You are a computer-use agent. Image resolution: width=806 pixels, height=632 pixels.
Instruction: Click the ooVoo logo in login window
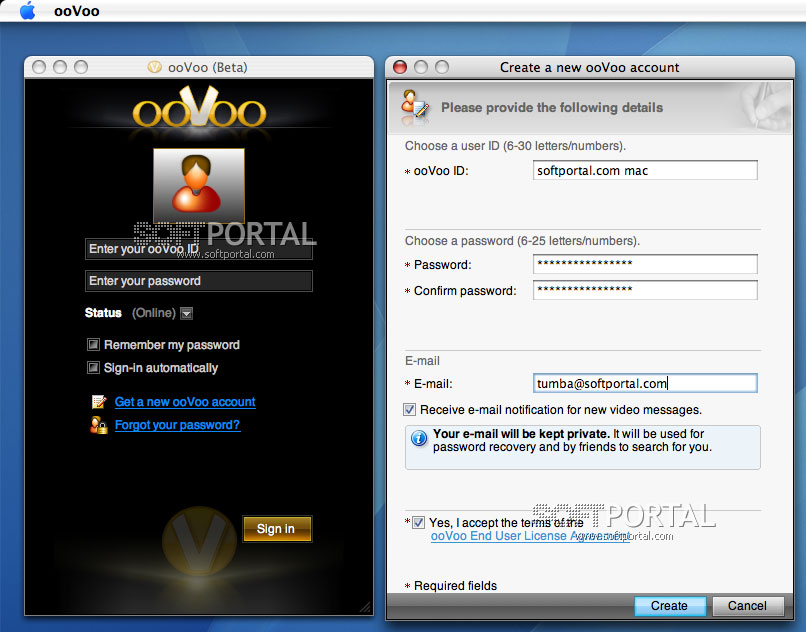199,107
